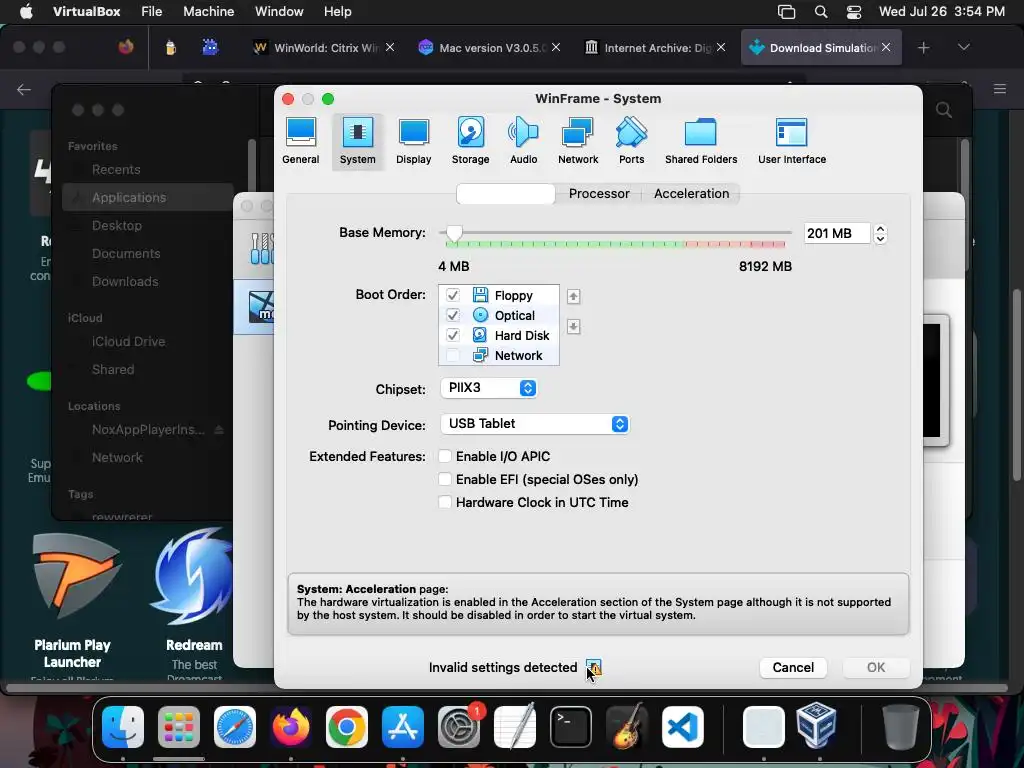Move boot device down with arrow button
Image resolution: width=1024 pixels, height=768 pixels.
[x=573, y=326]
